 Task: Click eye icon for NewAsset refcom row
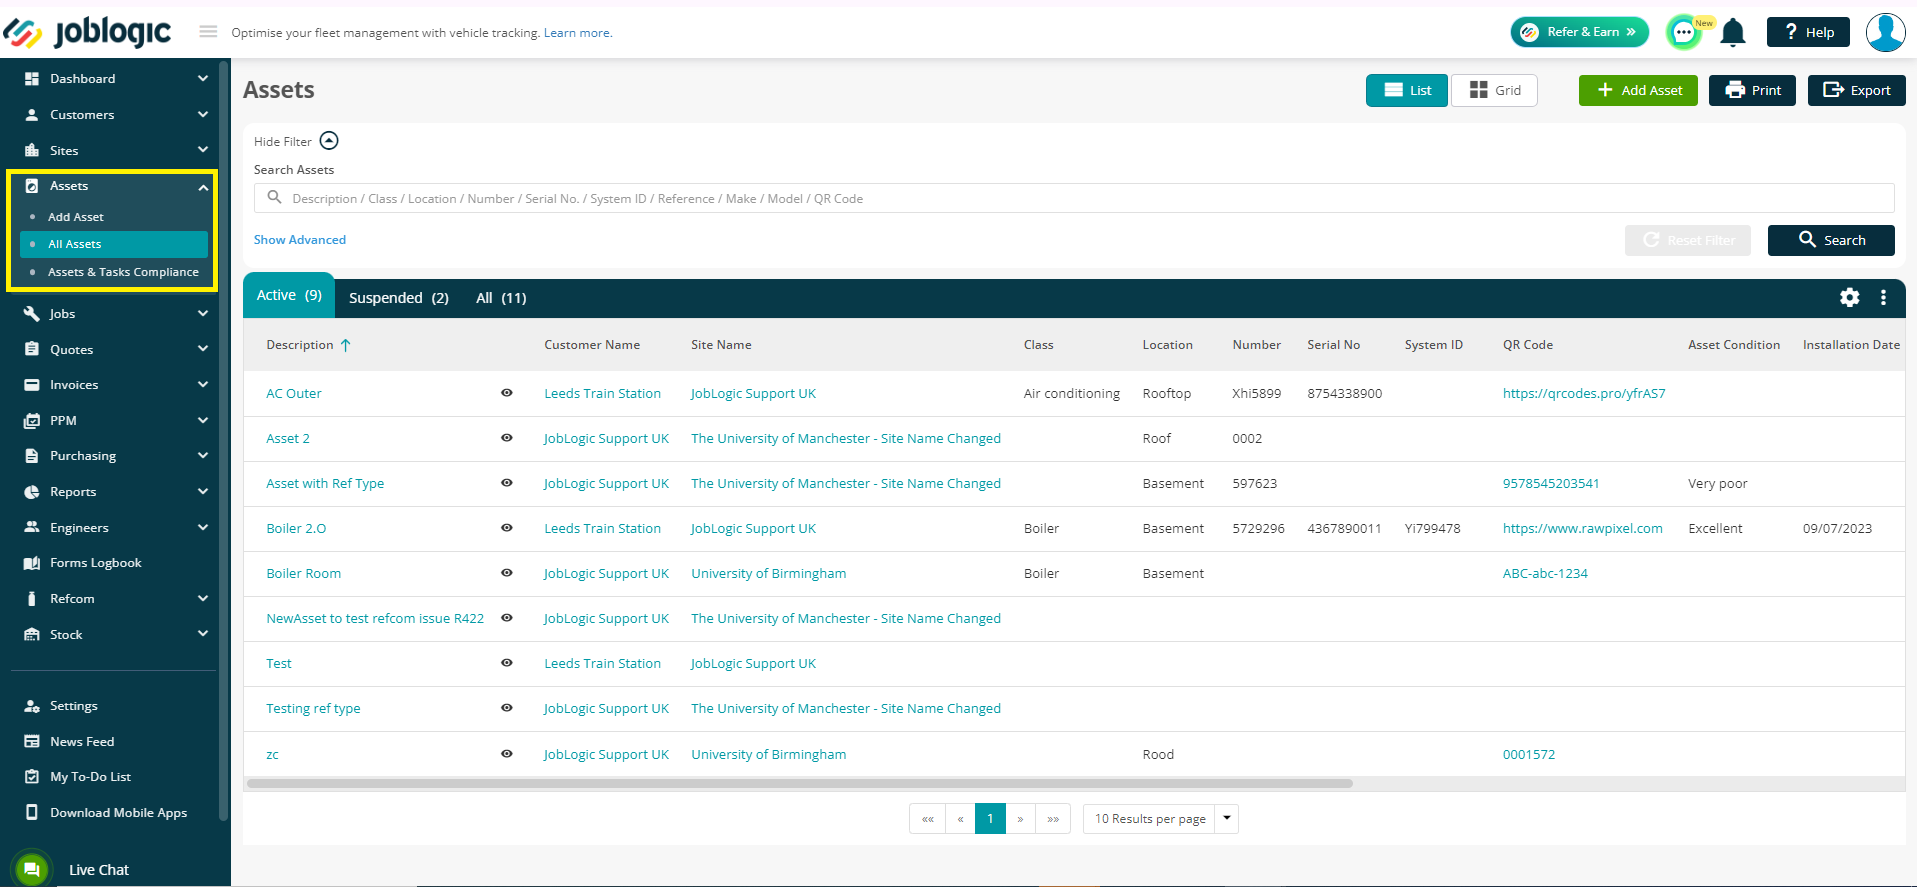(x=507, y=618)
